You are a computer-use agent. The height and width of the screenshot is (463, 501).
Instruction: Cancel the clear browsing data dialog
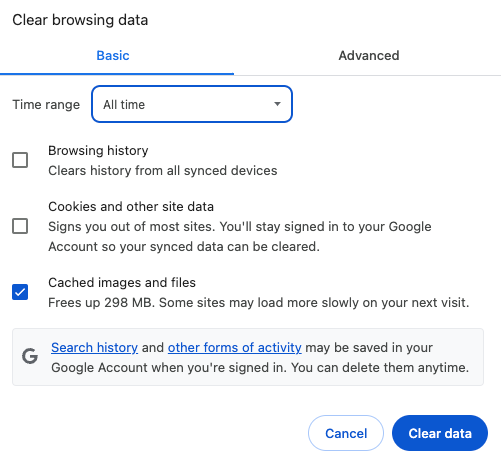tap(346, 433)
